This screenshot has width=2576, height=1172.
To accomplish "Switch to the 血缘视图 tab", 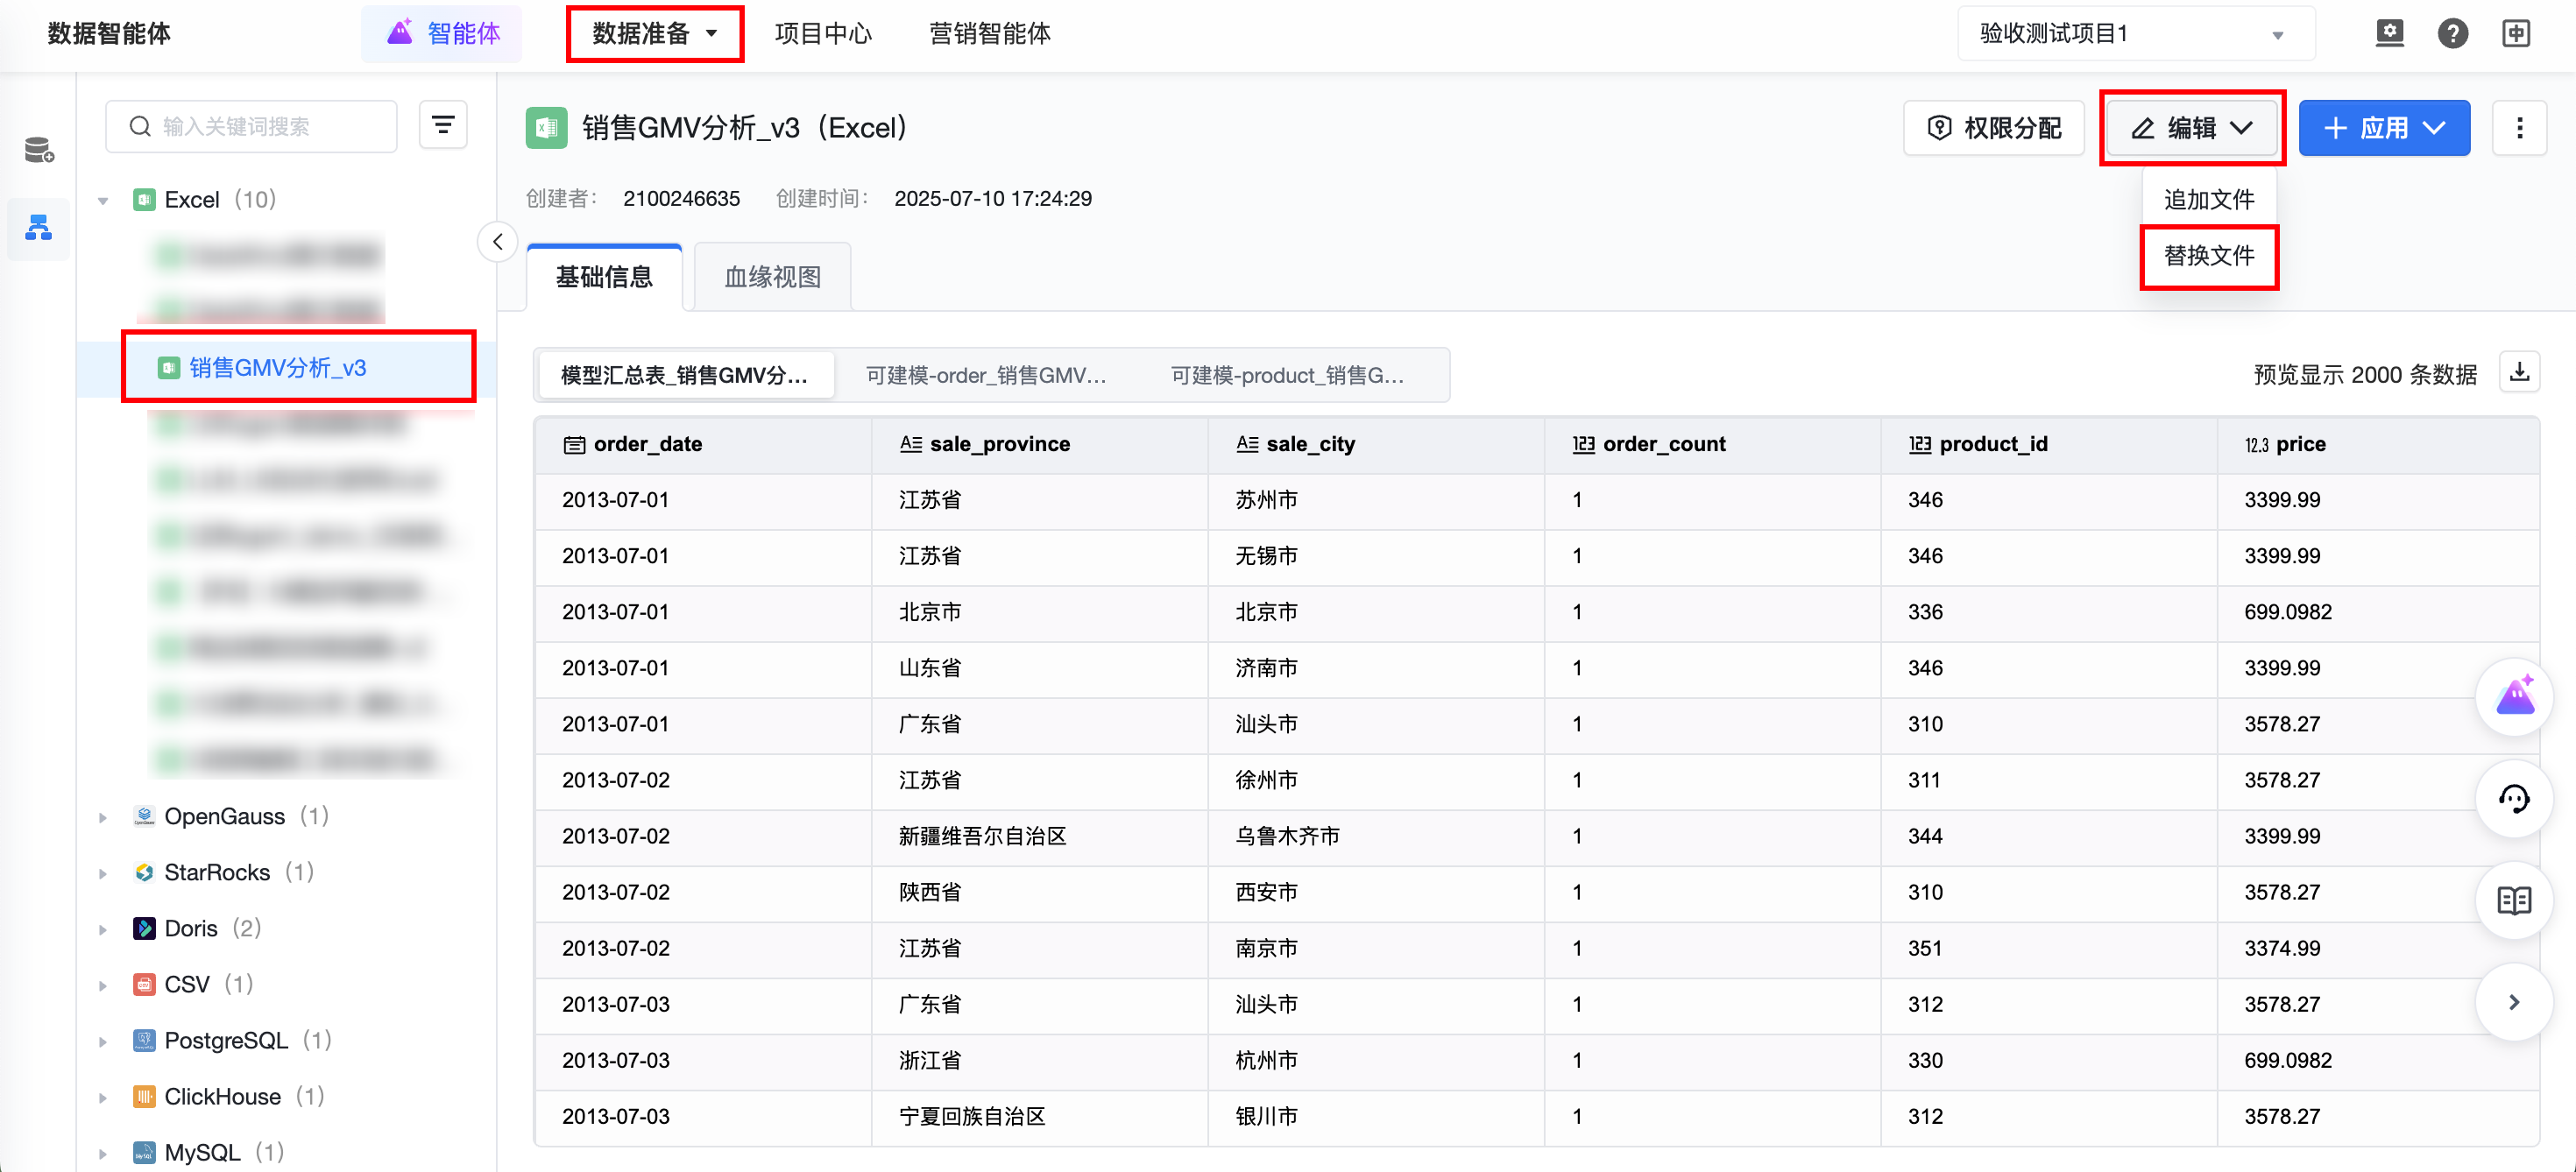I will (x=772, y=277).
